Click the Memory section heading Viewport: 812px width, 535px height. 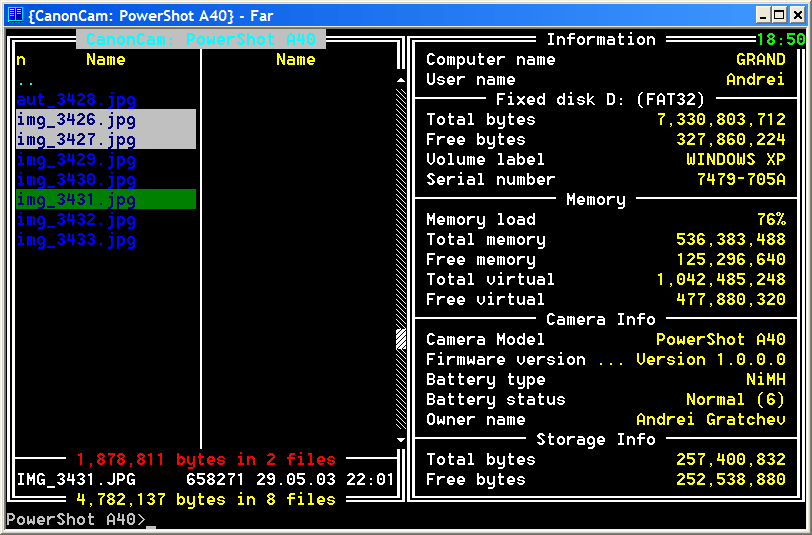coord(596,199)
